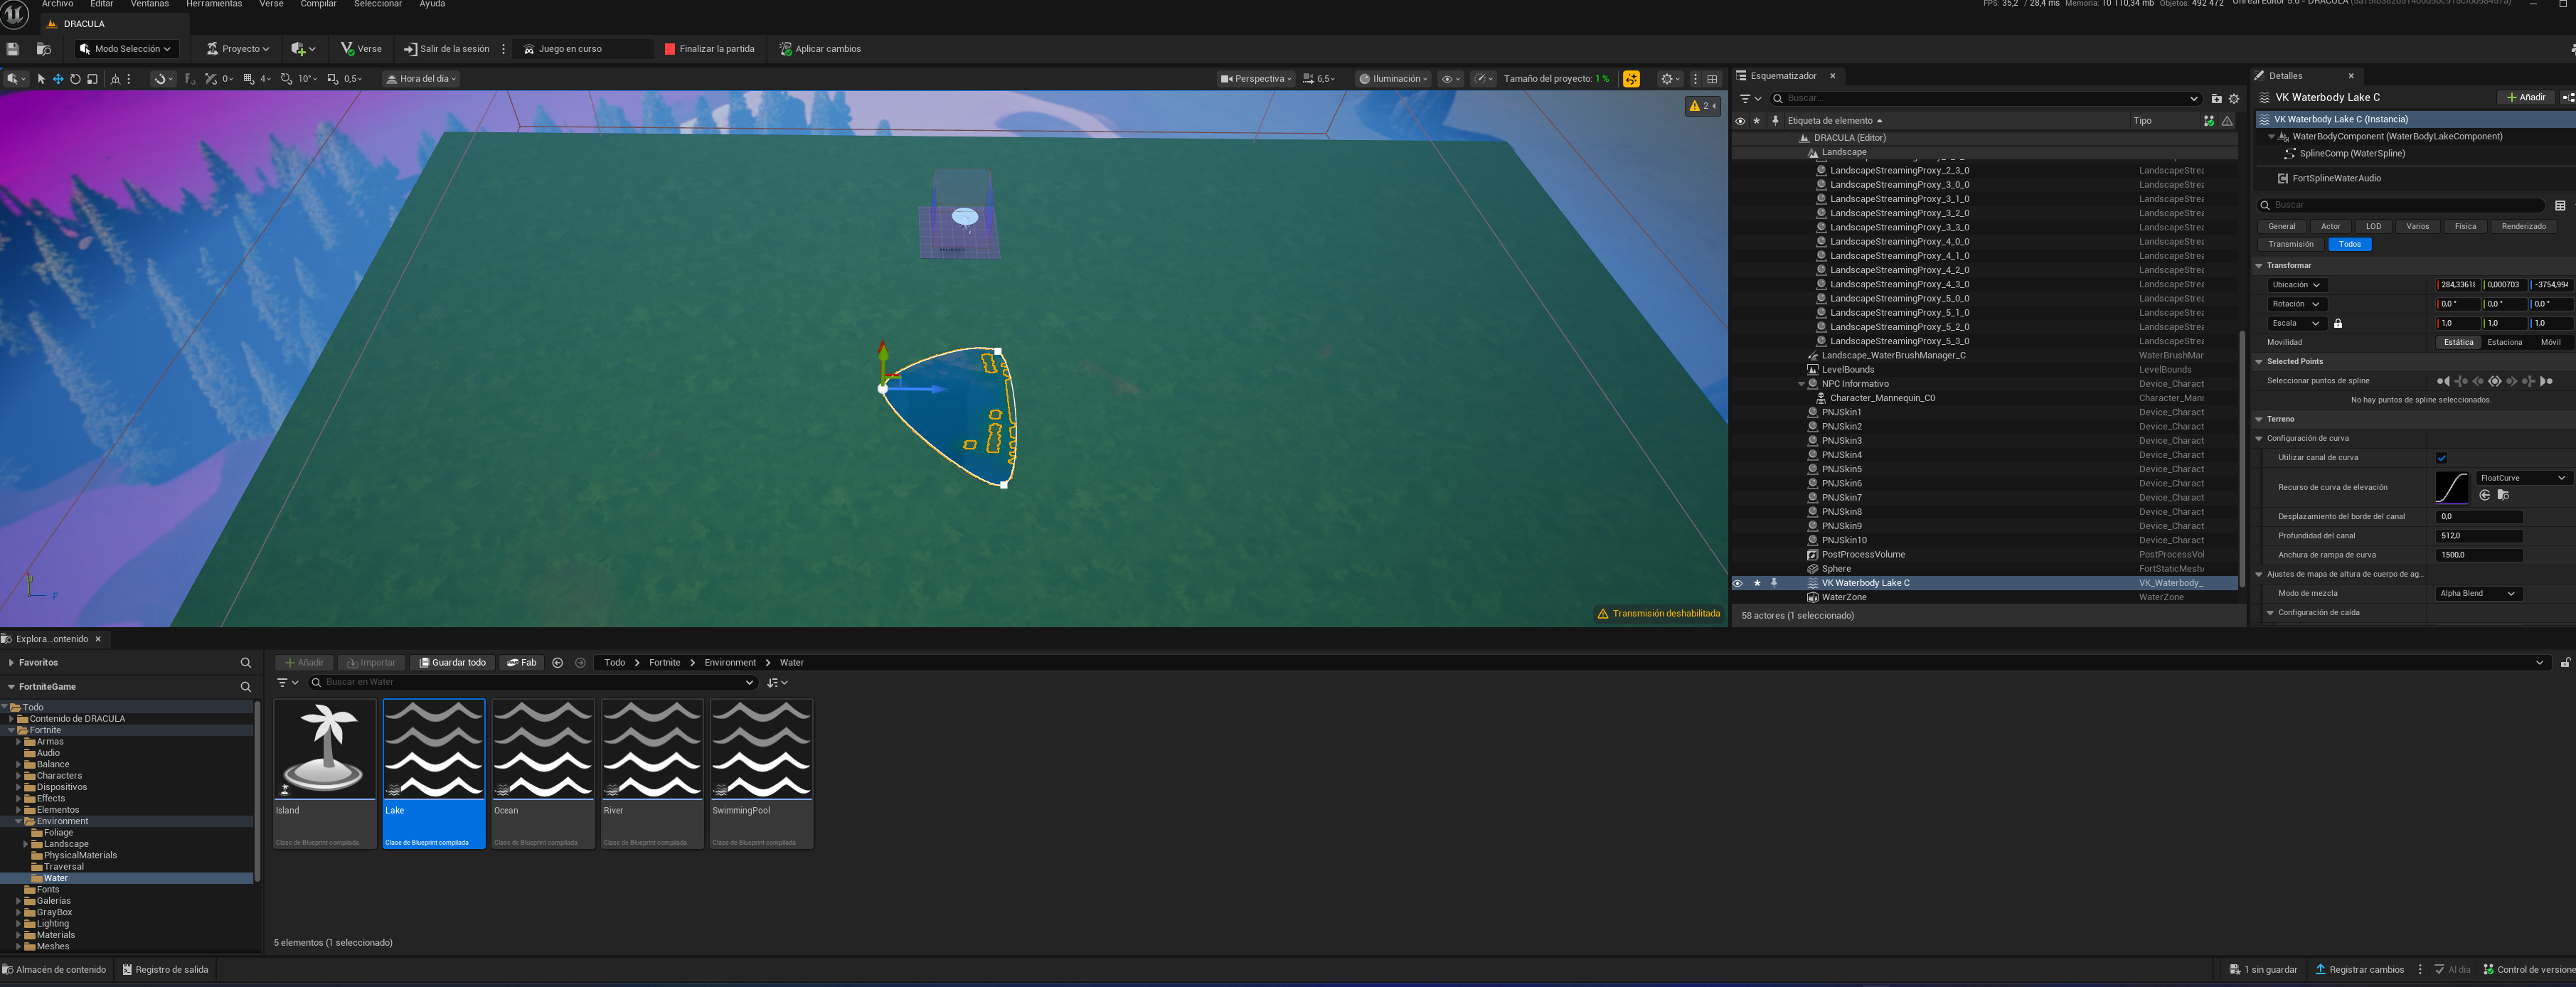Image resolution: width=2576 pixels, height=987 pixels.
Task: Click Aplicar cambios button
Action: tap(819, 49)
